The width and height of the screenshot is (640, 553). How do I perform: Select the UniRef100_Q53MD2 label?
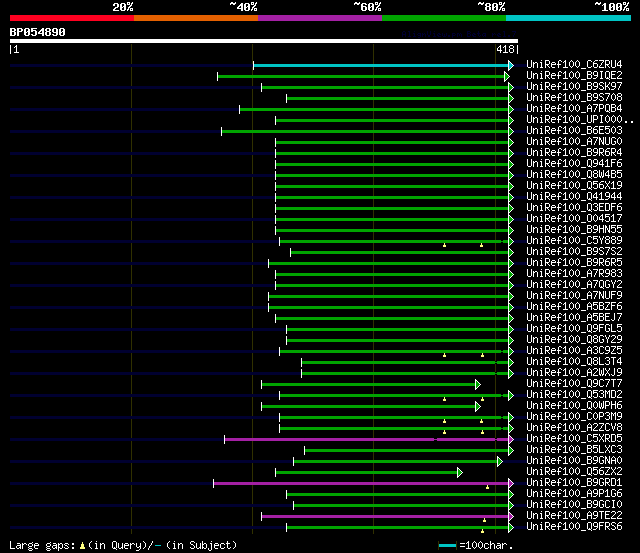coord(574,395)
